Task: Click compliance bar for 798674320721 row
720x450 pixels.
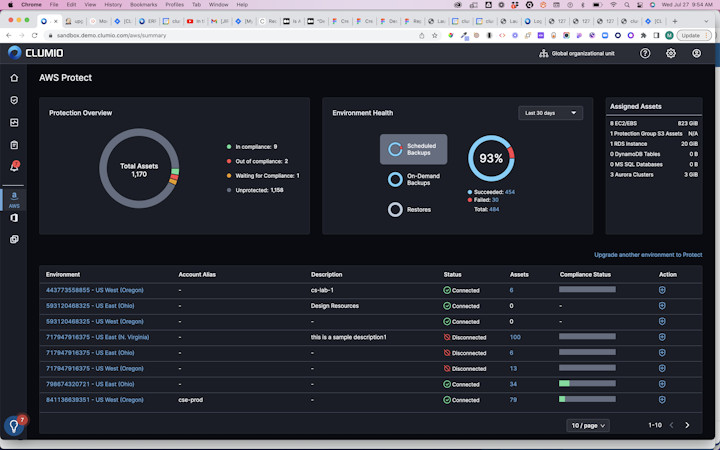Action: tap(587, 383)
